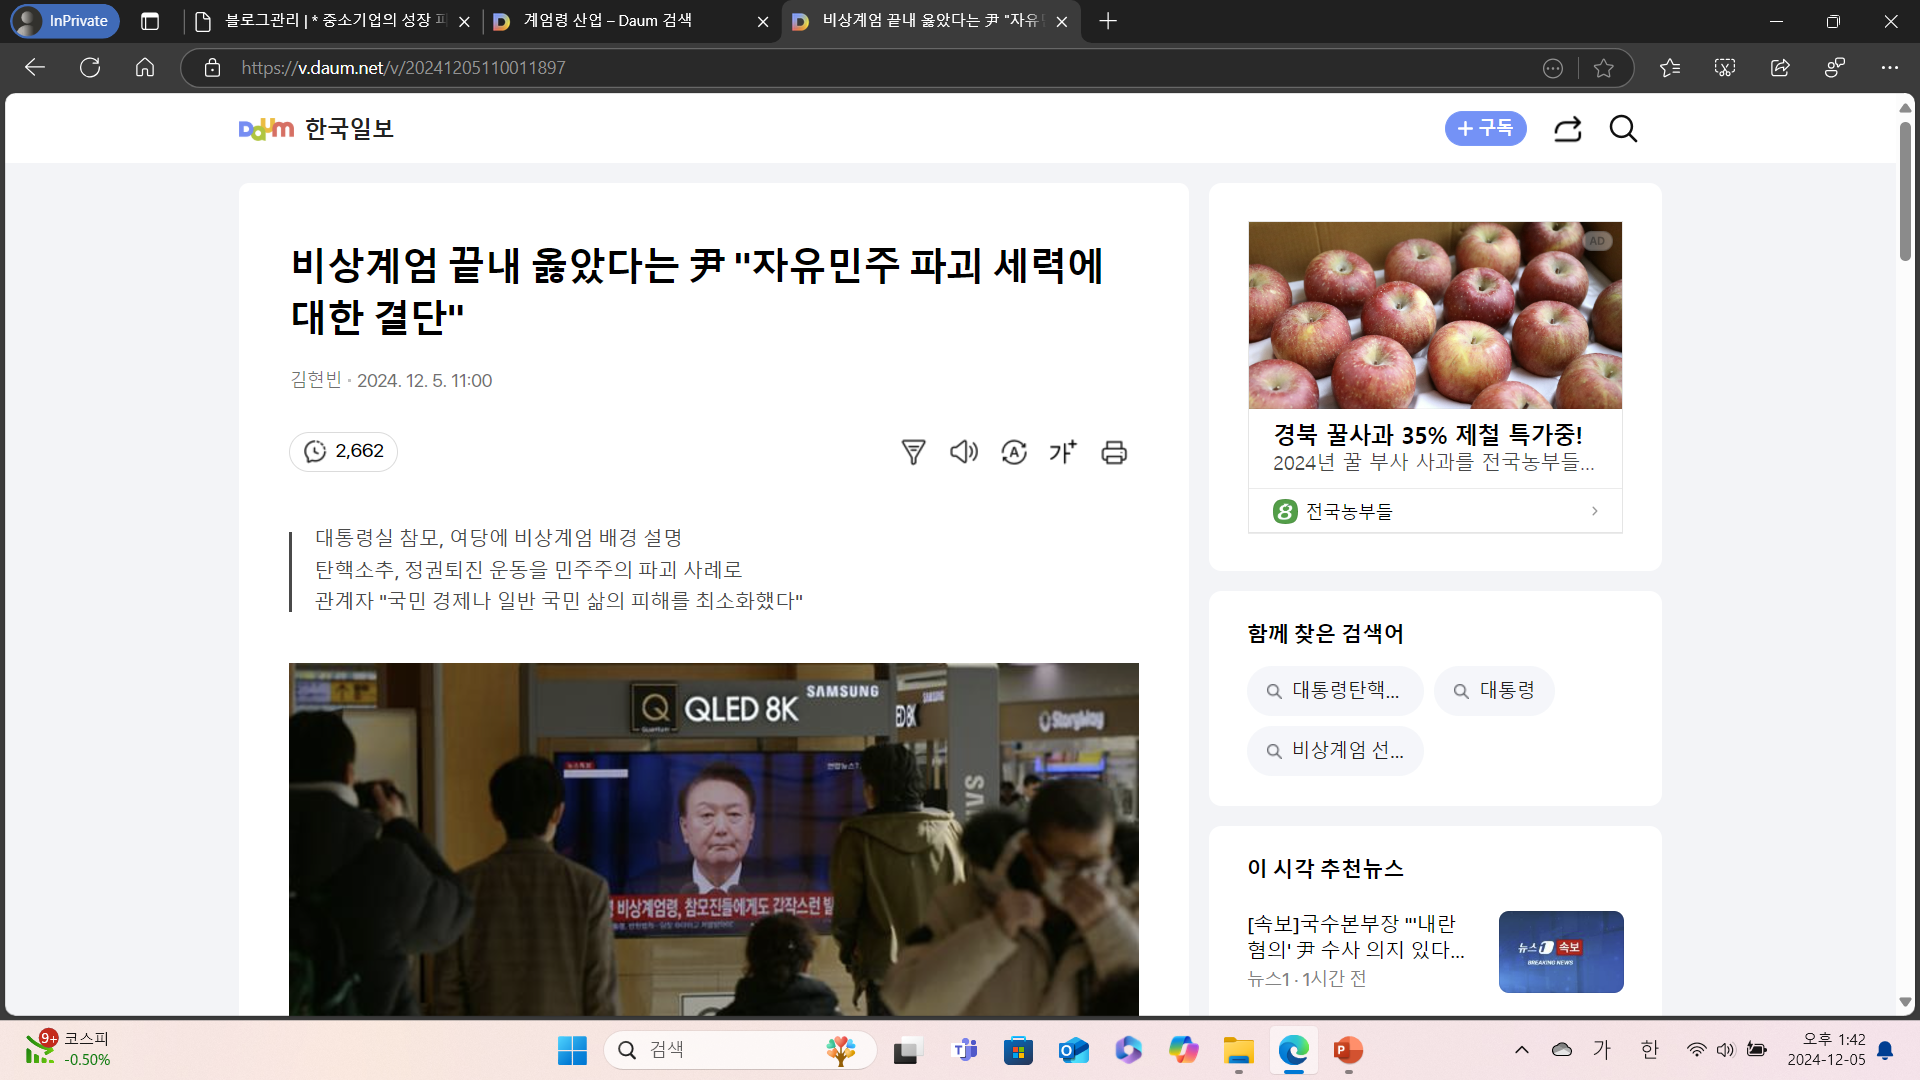This screenshot has height=1080, width=1920.
Task: Toggle the Korean/English IME indicator in tray
Action: [1649, 1049]
